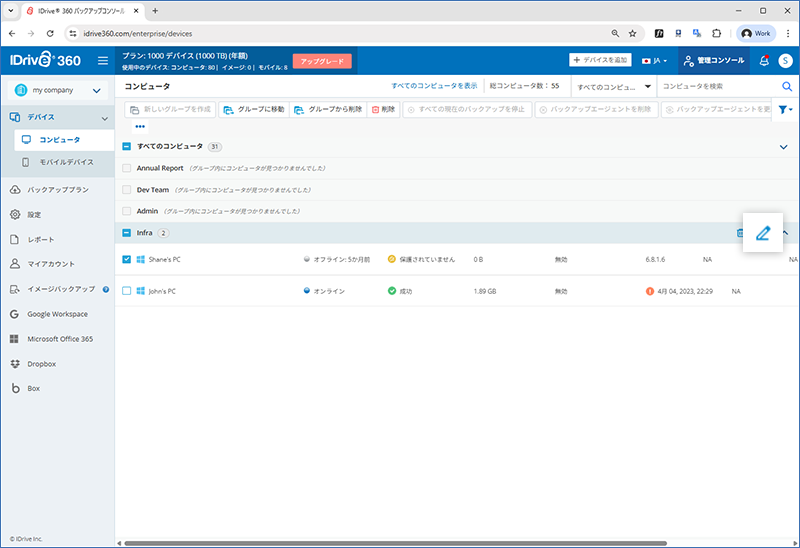Select モバイルデバイス in the sidebar
This screenshot has height=548, width=800.
pyautogui.click(x=66, y=162)
